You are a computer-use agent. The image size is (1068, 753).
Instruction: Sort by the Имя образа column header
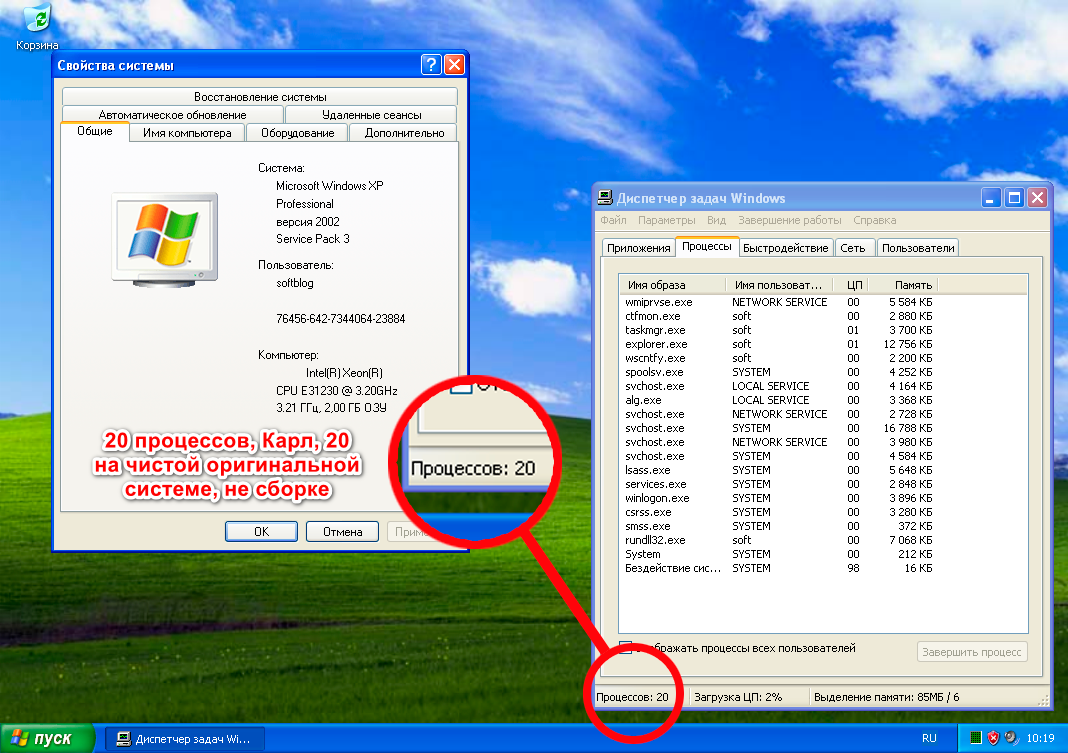(x=673, y=285)
